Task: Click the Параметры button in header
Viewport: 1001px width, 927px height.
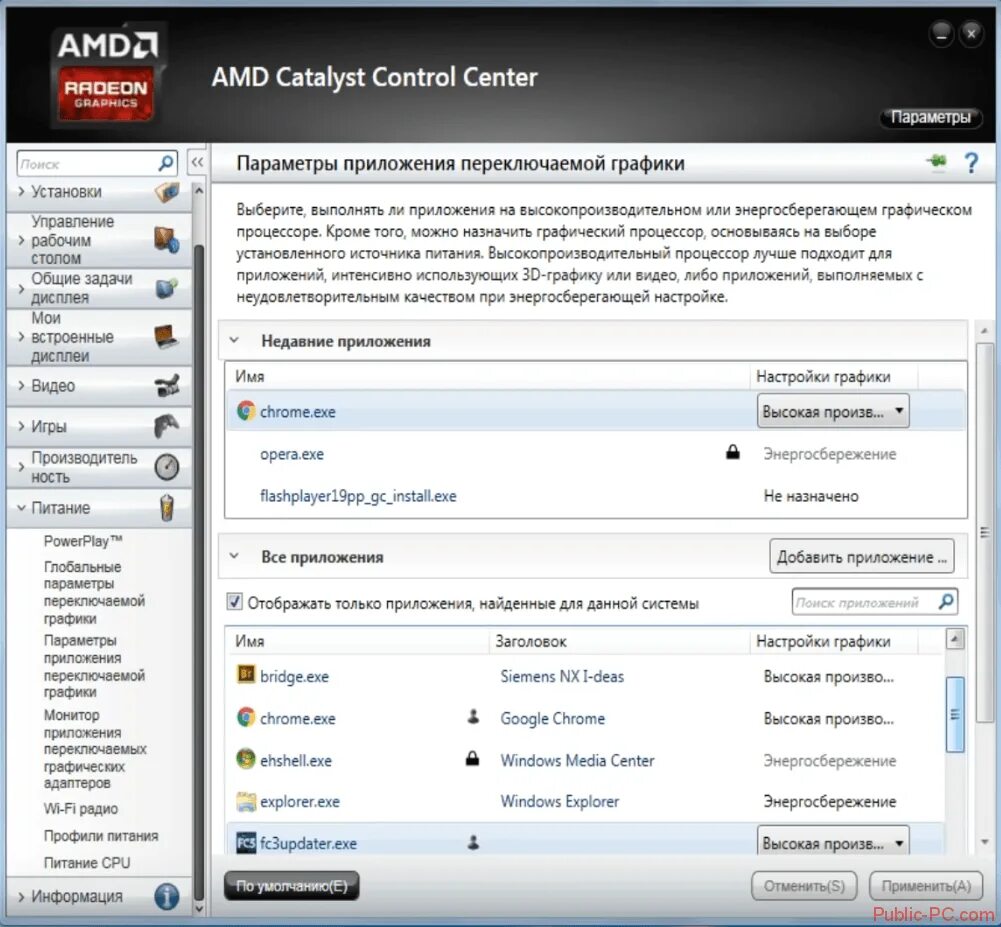Action: coord(930,117)
